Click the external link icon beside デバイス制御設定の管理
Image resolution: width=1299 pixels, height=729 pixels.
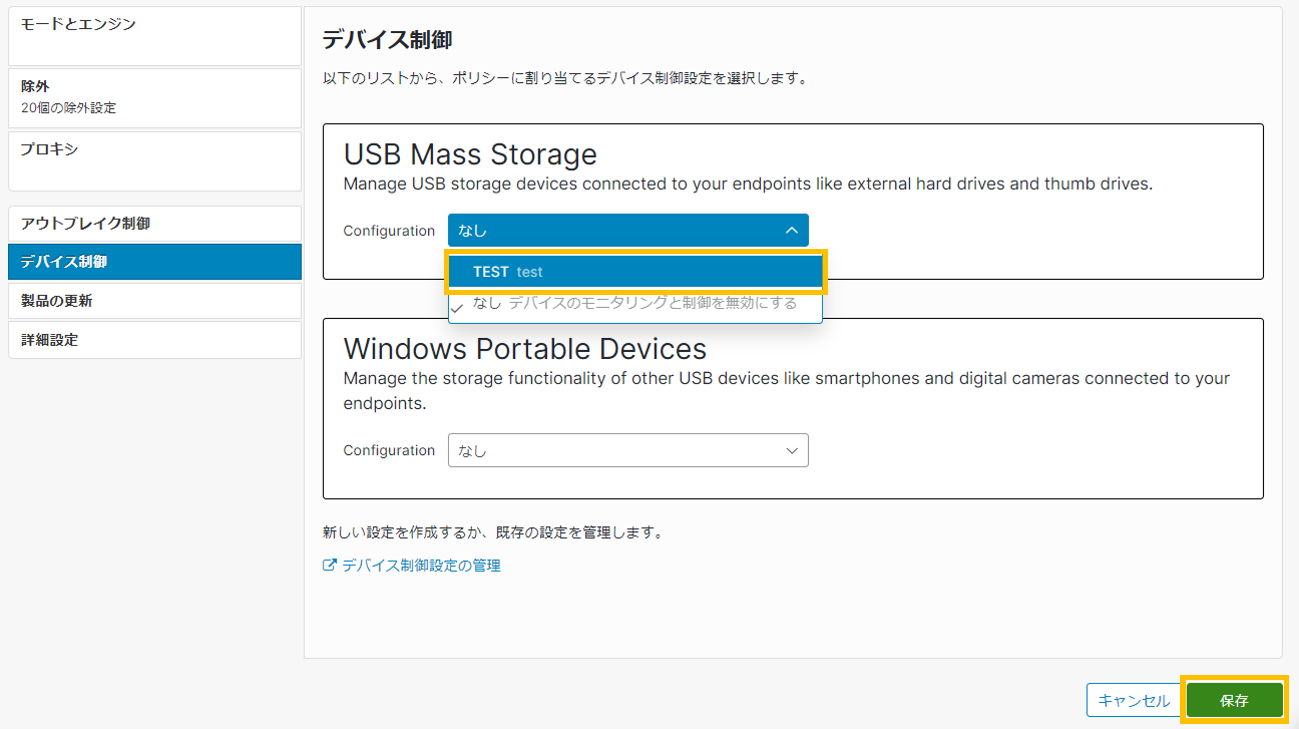tap(330, 565)
